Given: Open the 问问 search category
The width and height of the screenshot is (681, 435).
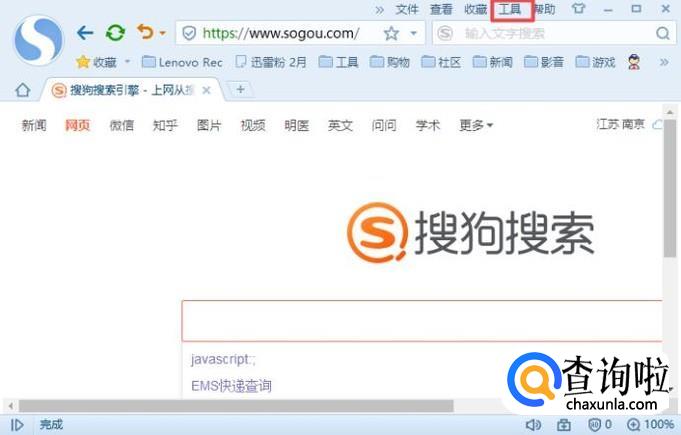Looking at the screenshot, I should [x=384, y=125].
